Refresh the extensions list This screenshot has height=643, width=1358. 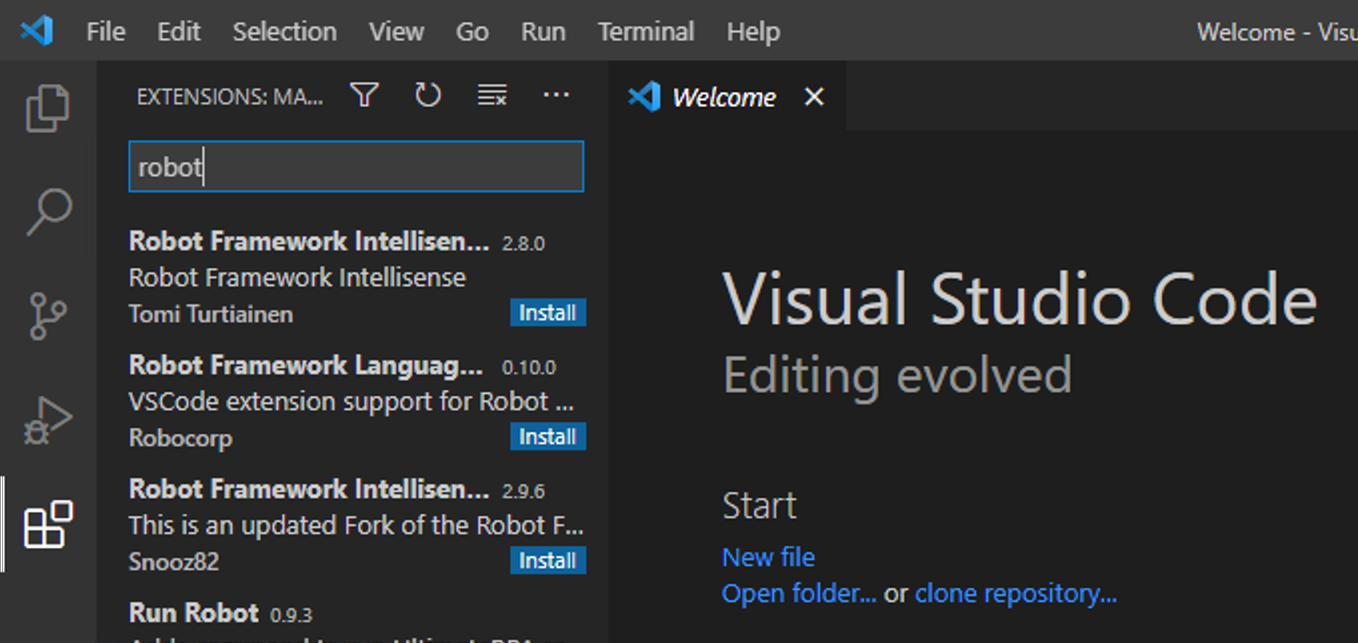(428, 95)
